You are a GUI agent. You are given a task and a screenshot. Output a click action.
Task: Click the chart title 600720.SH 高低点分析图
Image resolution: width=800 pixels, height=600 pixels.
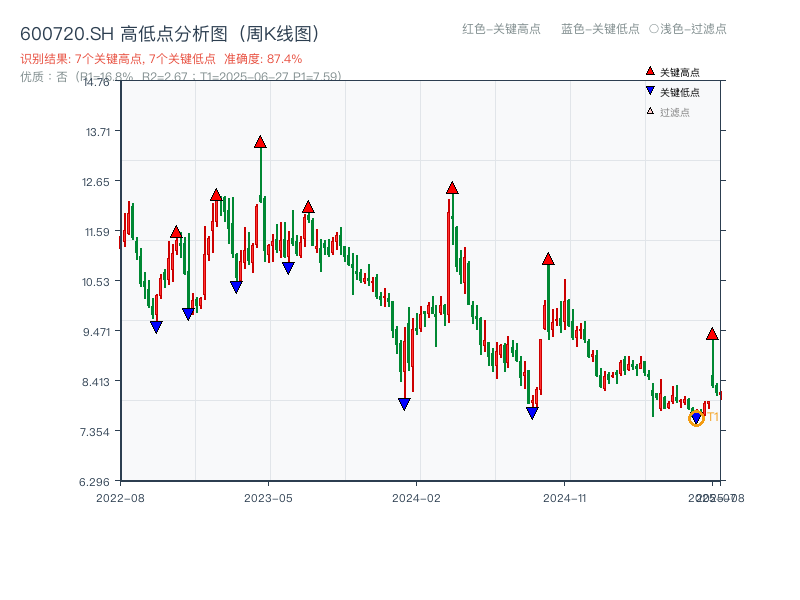tap(170, 34)
